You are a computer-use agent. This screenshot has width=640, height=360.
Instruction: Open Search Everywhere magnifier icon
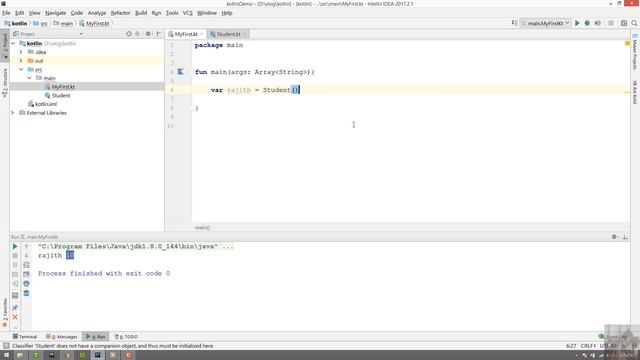pyautogui.click(x=634, y=23)
